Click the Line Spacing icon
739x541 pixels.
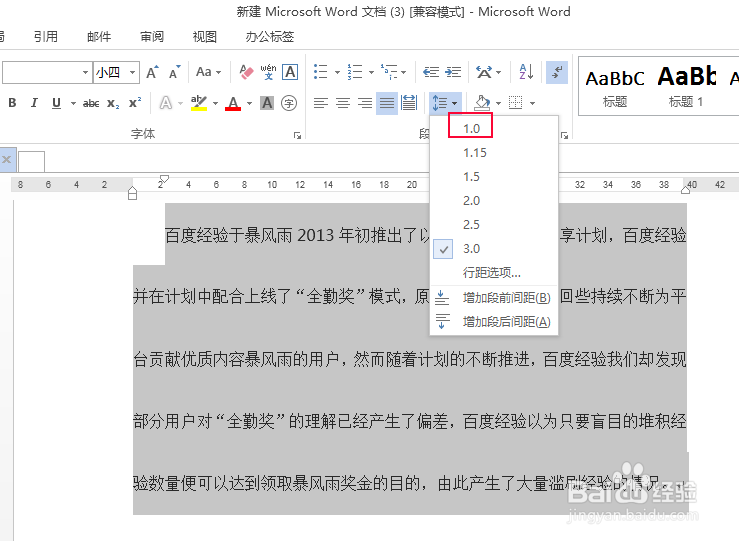440,103
